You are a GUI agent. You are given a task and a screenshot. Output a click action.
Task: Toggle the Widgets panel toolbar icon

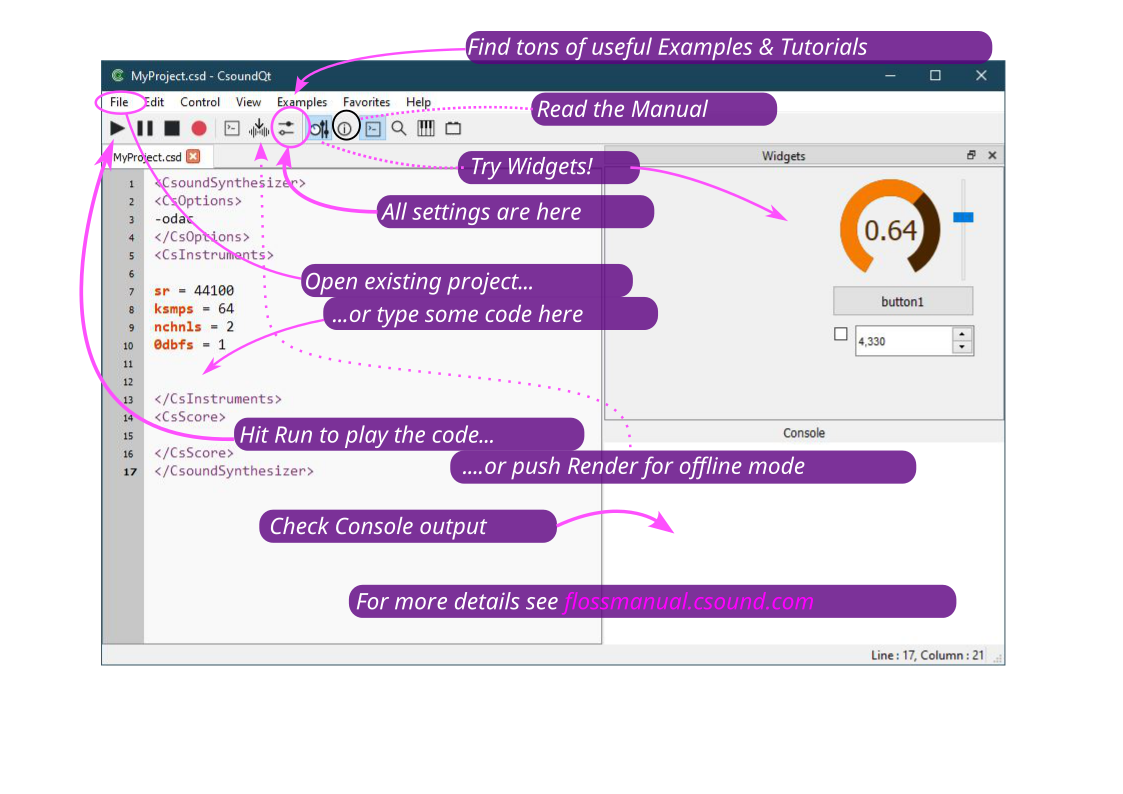[319, 129]
